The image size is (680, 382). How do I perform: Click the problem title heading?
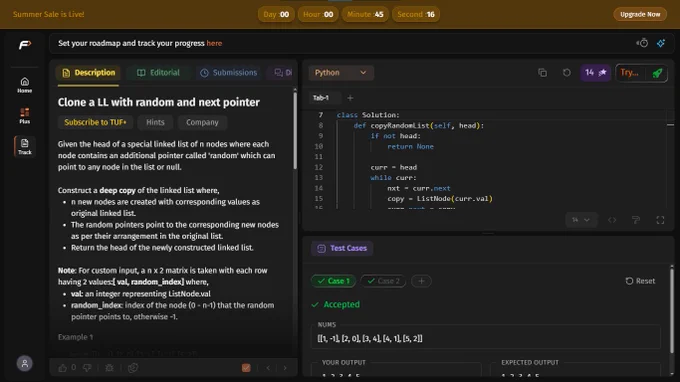tap(159, 102)
